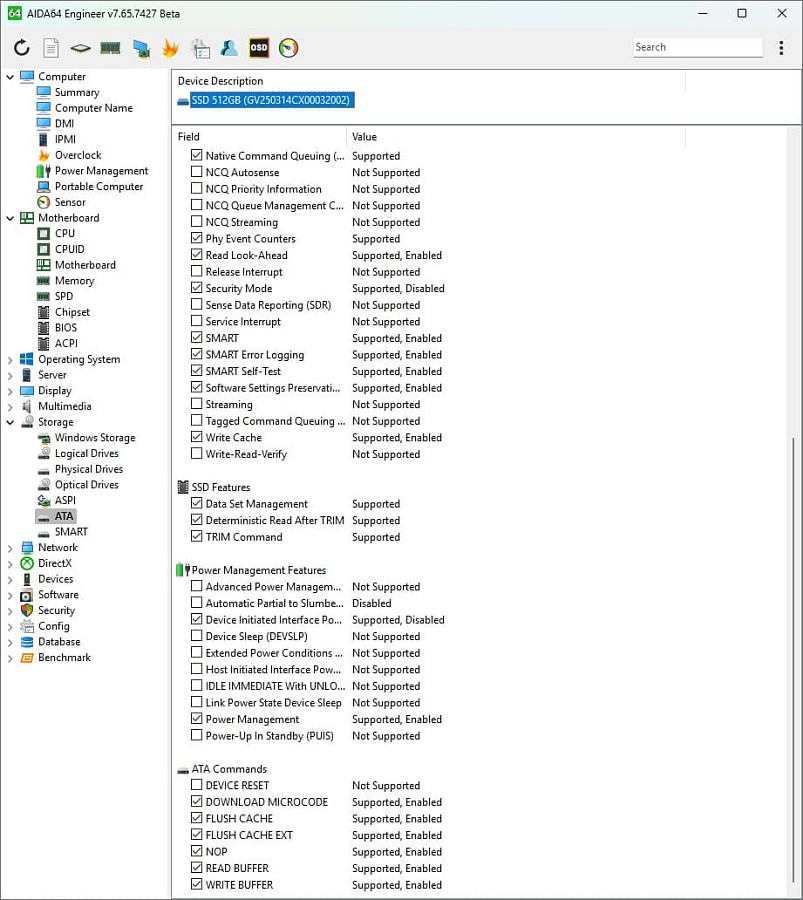Viewport: 803px width, 900px height.
Task: Click the DirectX Xbox icon
Action: point(27,563)
